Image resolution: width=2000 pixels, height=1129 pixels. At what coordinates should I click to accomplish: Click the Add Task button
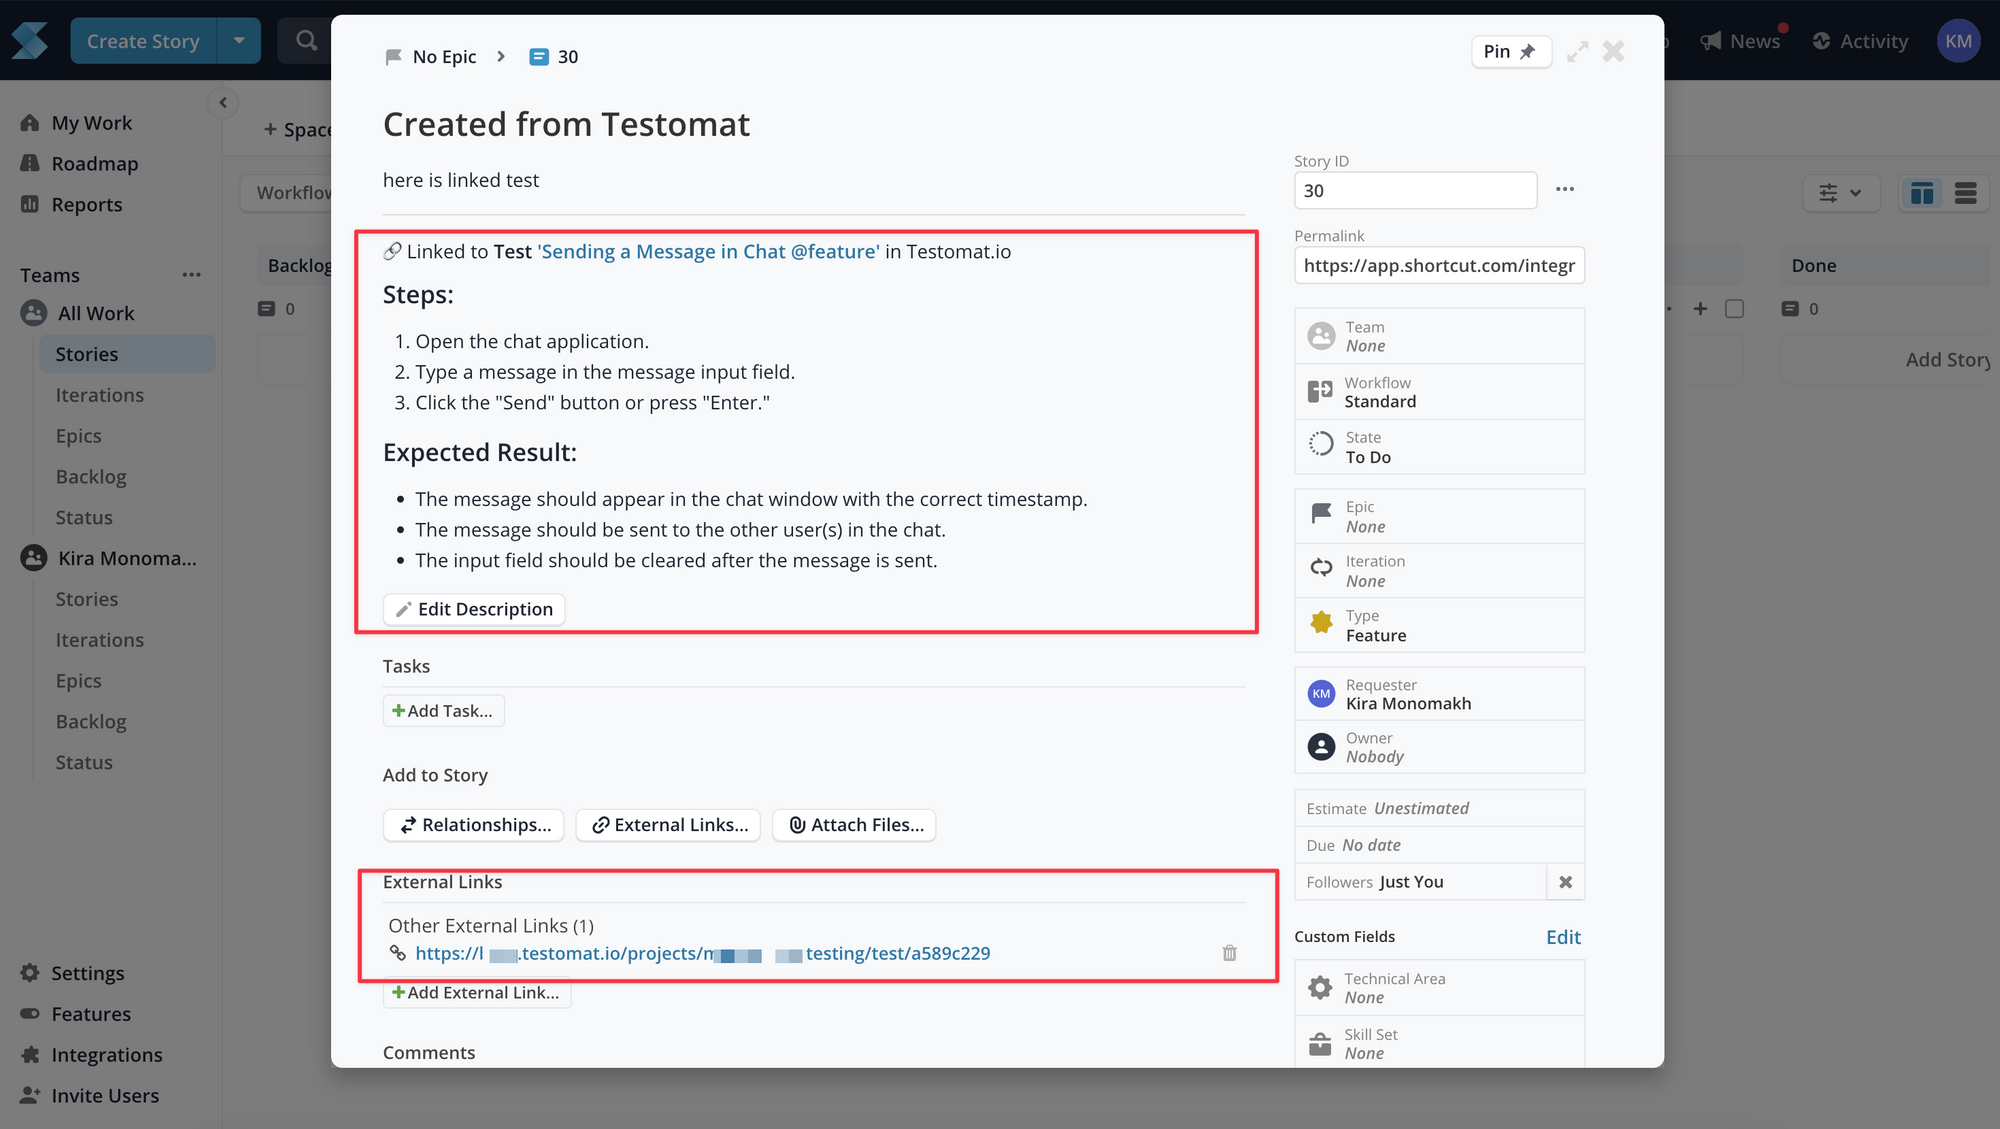pos(442,710)
